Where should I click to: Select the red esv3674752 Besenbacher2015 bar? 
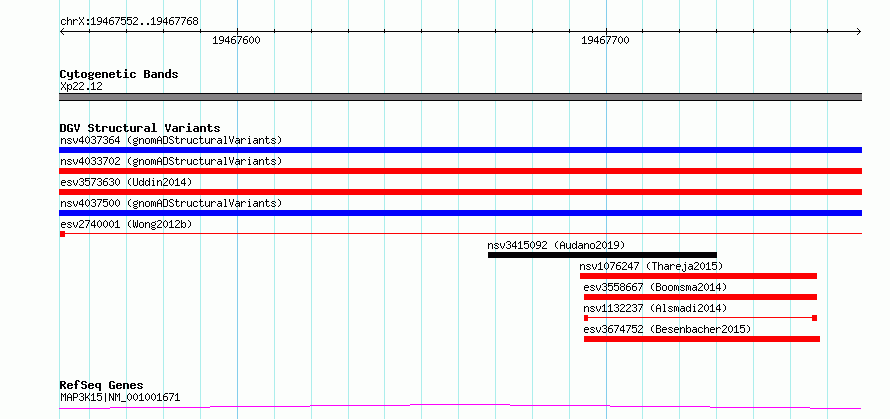tap(702, 339)
